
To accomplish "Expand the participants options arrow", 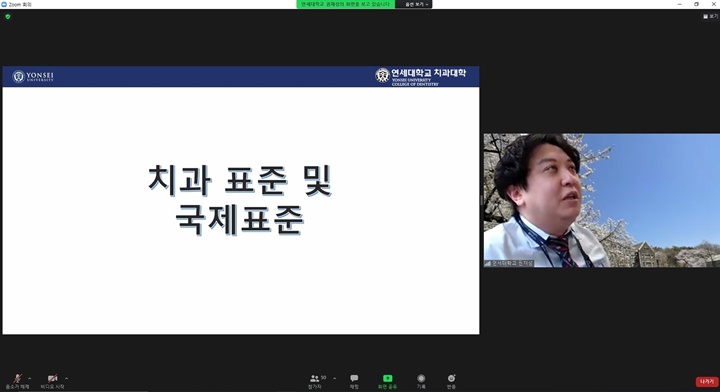I will point(334,379).
